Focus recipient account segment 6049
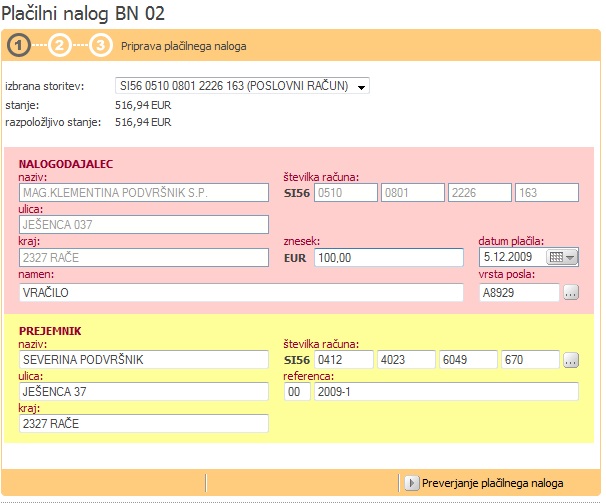Viewport: 606px width, 504px height. pos(468,360)
